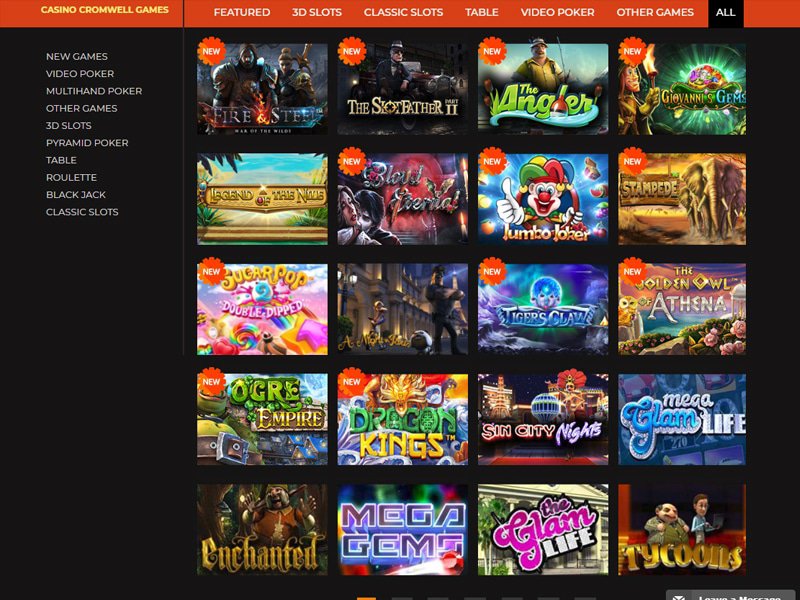Select the Giovanni's Gems game tile
Viewport: 800px width, 600px height.
[682, 89]
